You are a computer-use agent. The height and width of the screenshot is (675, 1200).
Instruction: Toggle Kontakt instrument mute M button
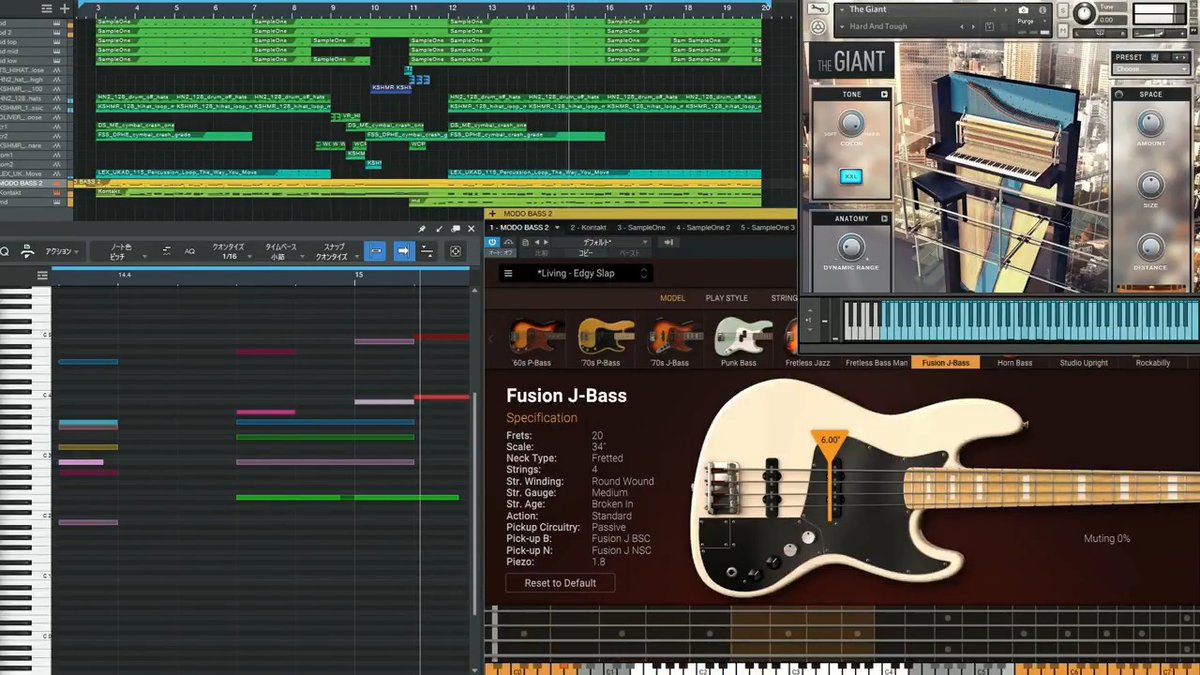[x=1063, y=30]
